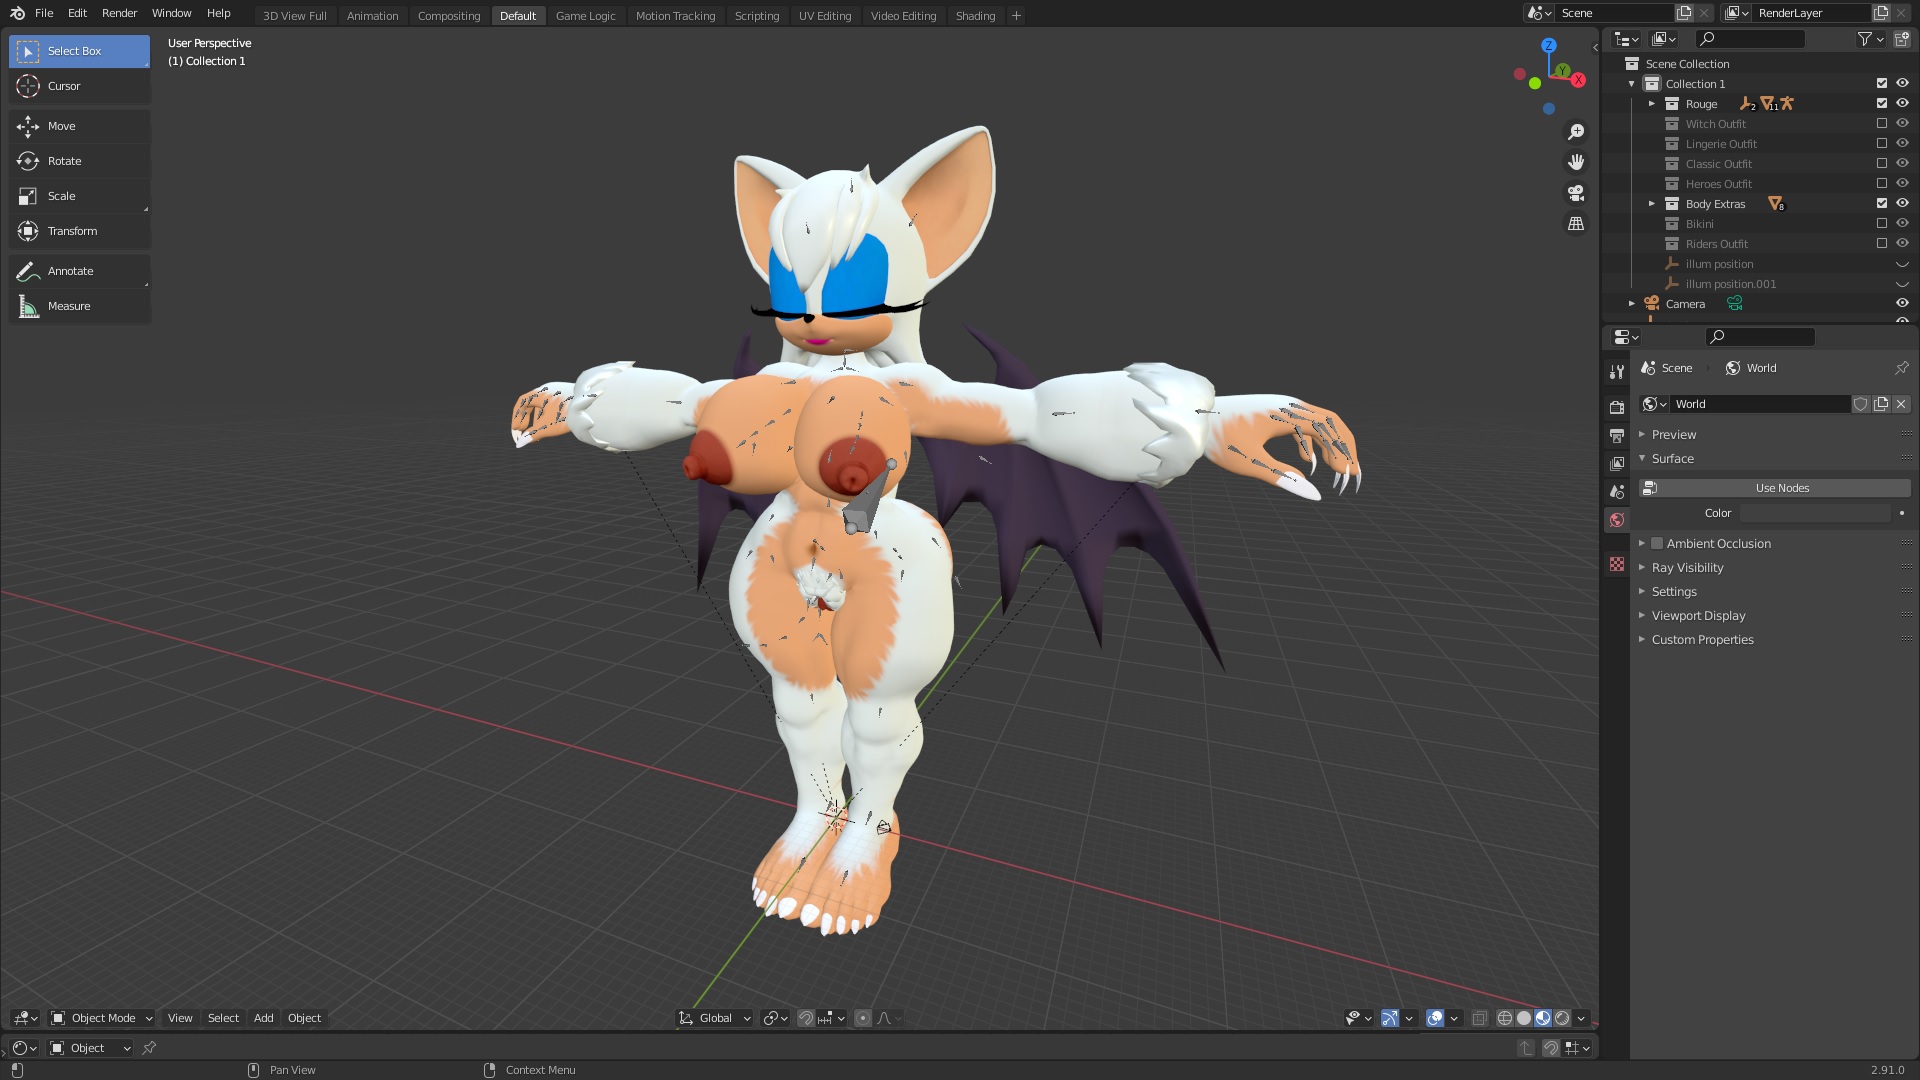
Task: Open the Object Mode dropdown
Action: [102, 1018]
